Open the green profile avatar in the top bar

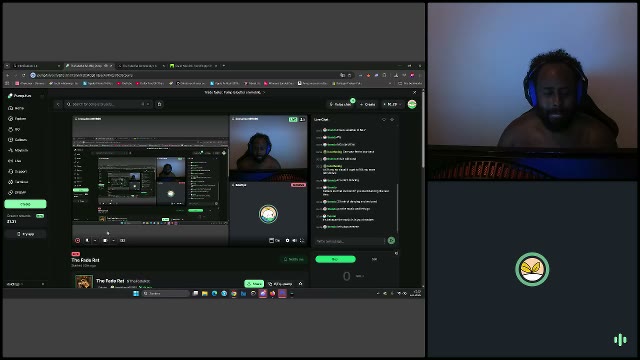(412, 104)
